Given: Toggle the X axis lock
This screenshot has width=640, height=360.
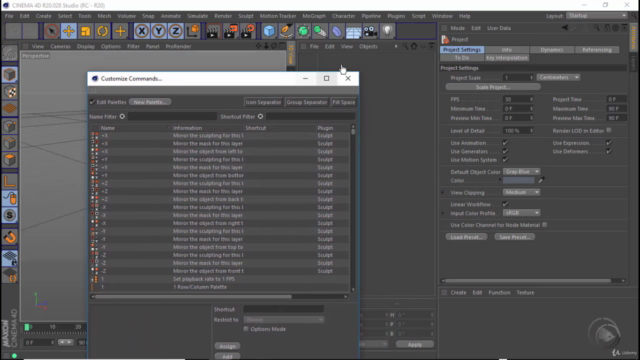Looking at the screenshot, I should [142, 31].
